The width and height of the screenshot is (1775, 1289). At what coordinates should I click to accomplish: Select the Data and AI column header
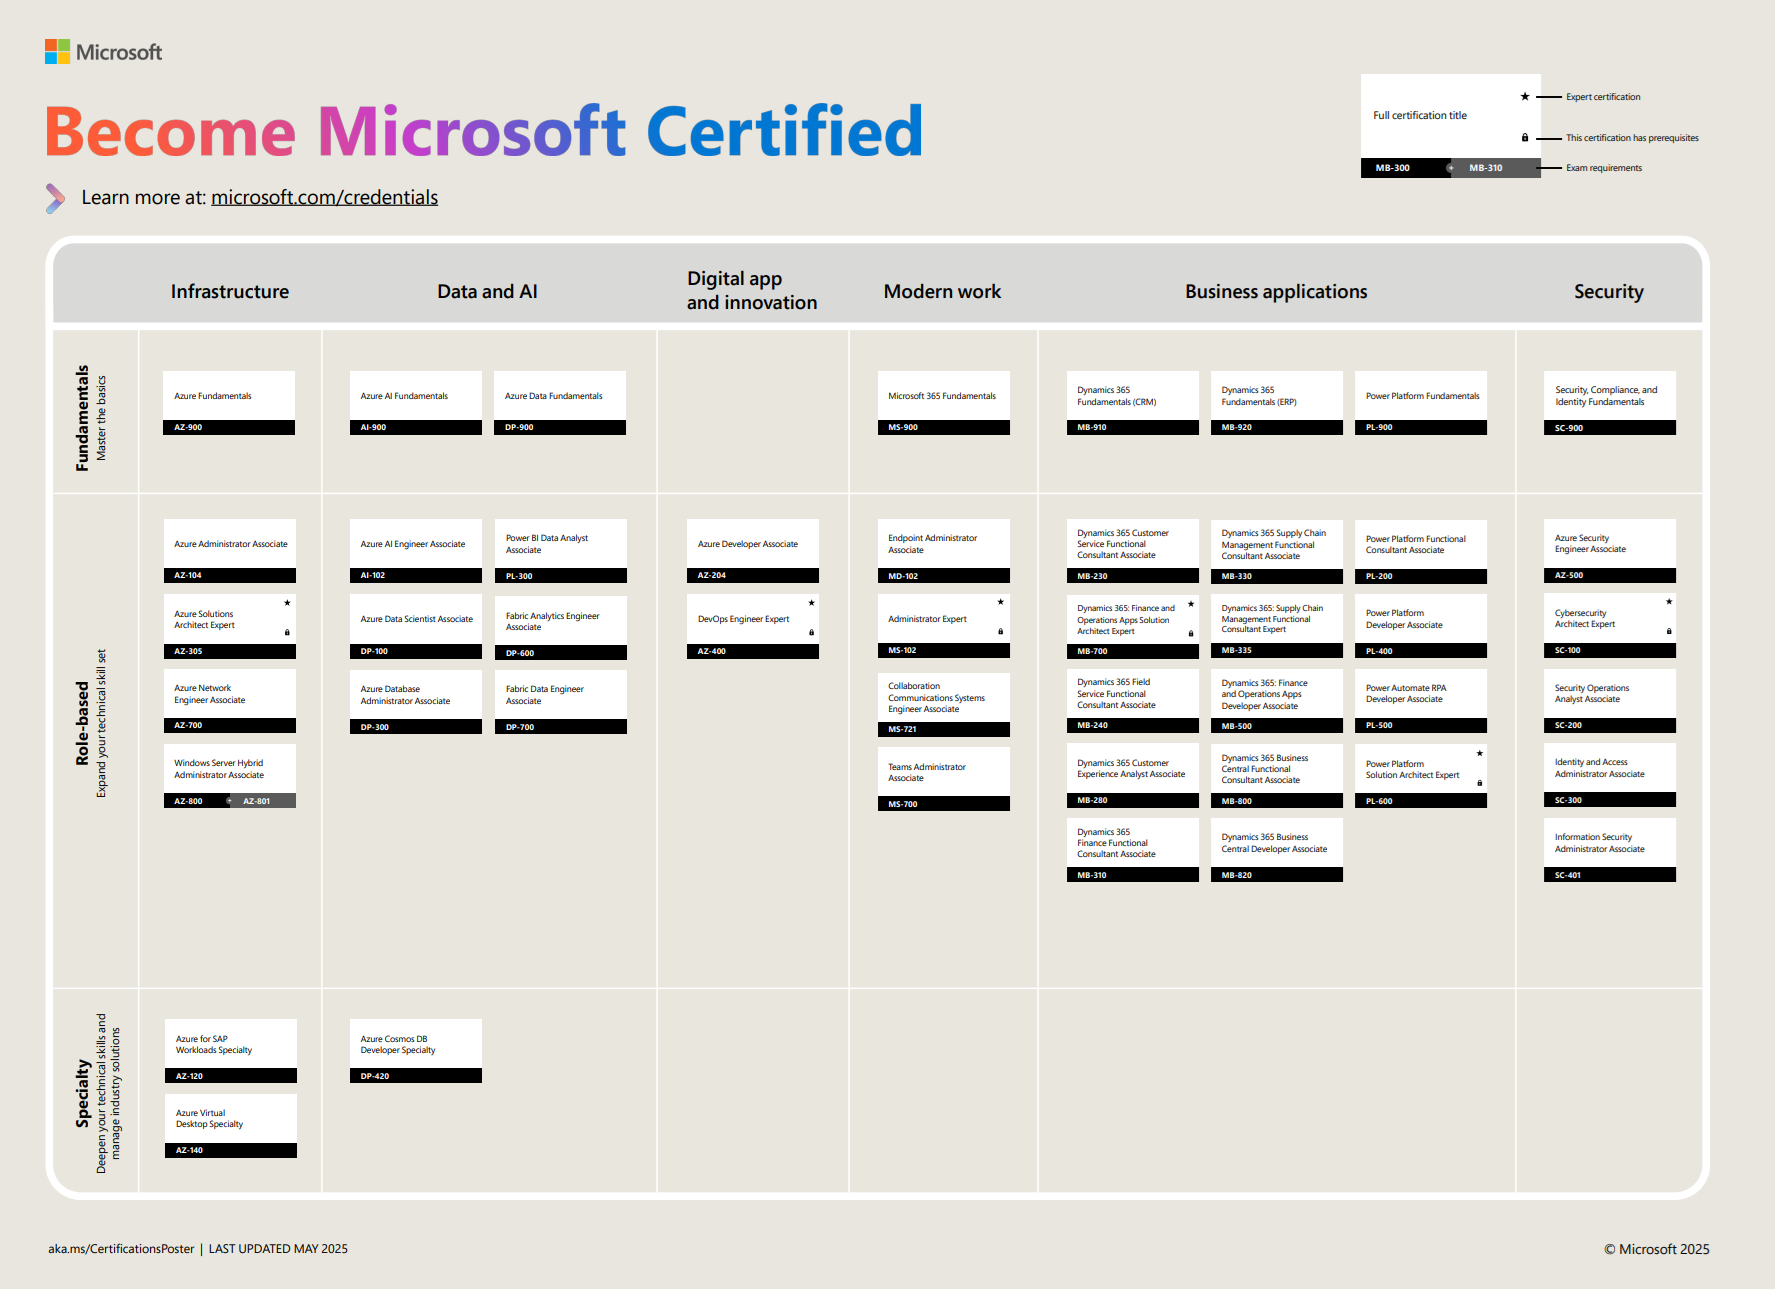click(487, 291)
